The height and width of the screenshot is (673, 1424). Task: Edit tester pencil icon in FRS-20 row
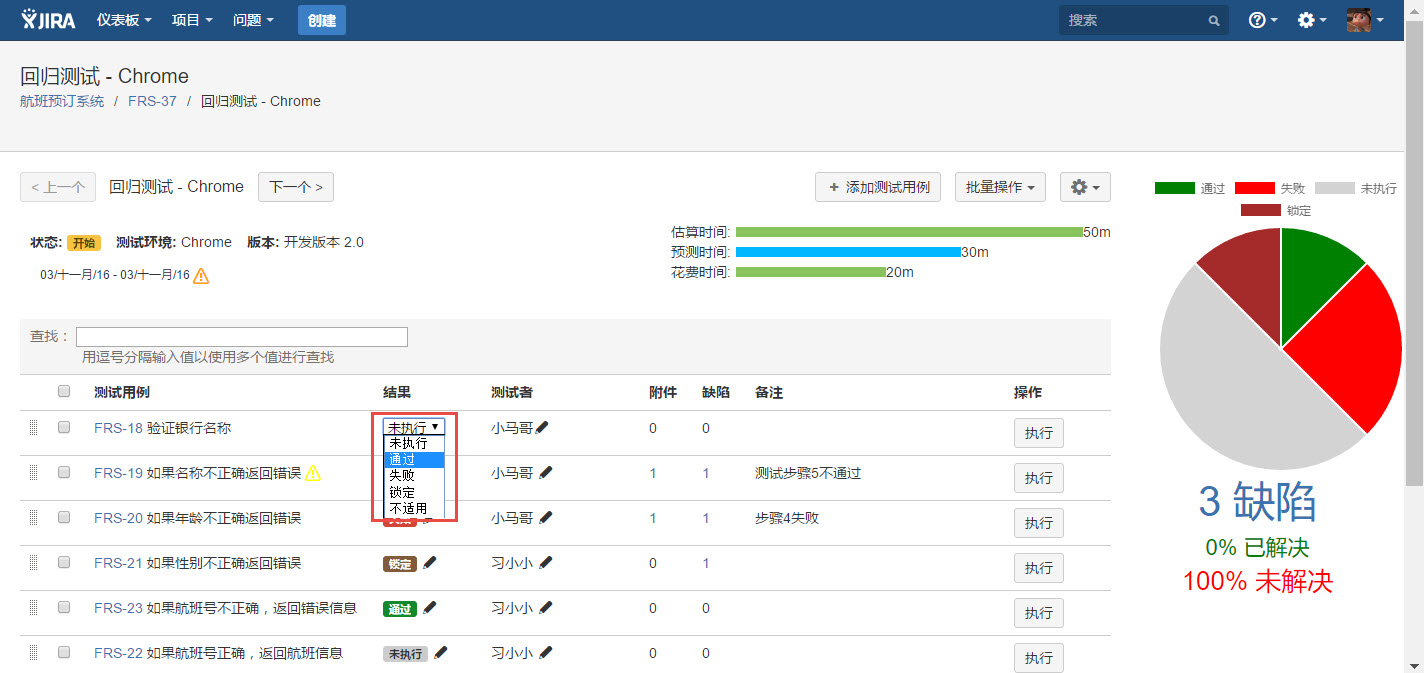click(546, 517)
